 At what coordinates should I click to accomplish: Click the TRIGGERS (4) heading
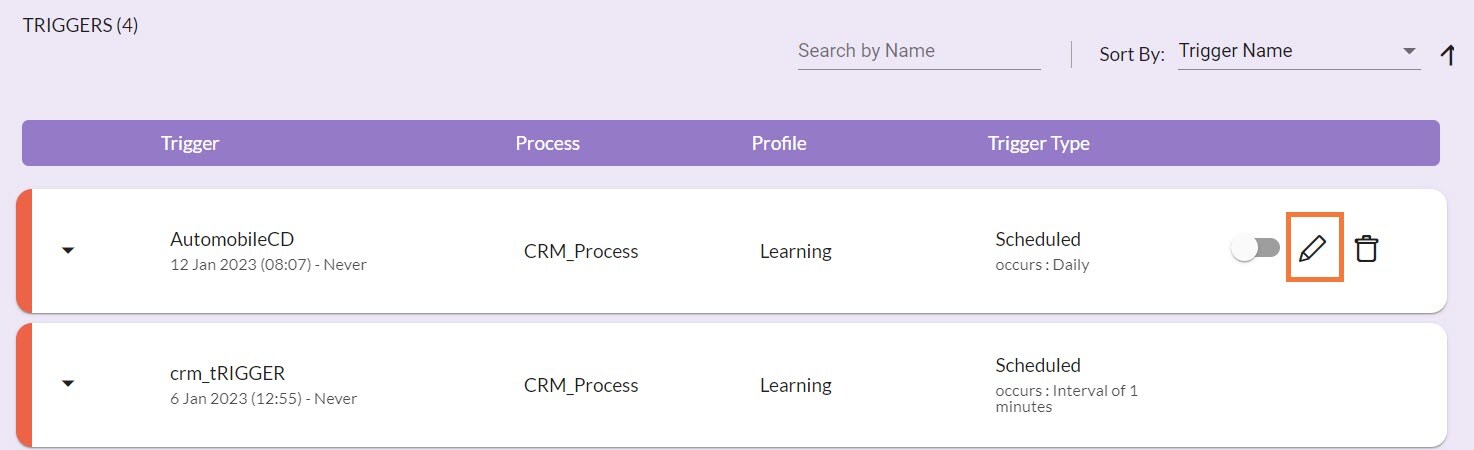80,26
